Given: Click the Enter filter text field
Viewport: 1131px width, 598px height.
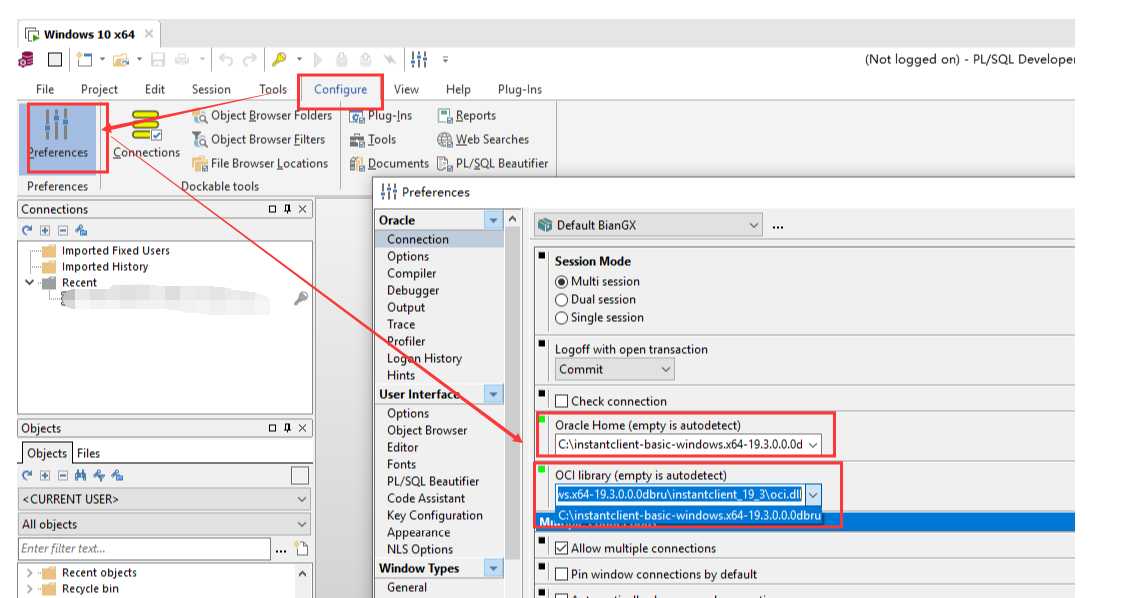Looking at the screenshot, I should (144, 549).
